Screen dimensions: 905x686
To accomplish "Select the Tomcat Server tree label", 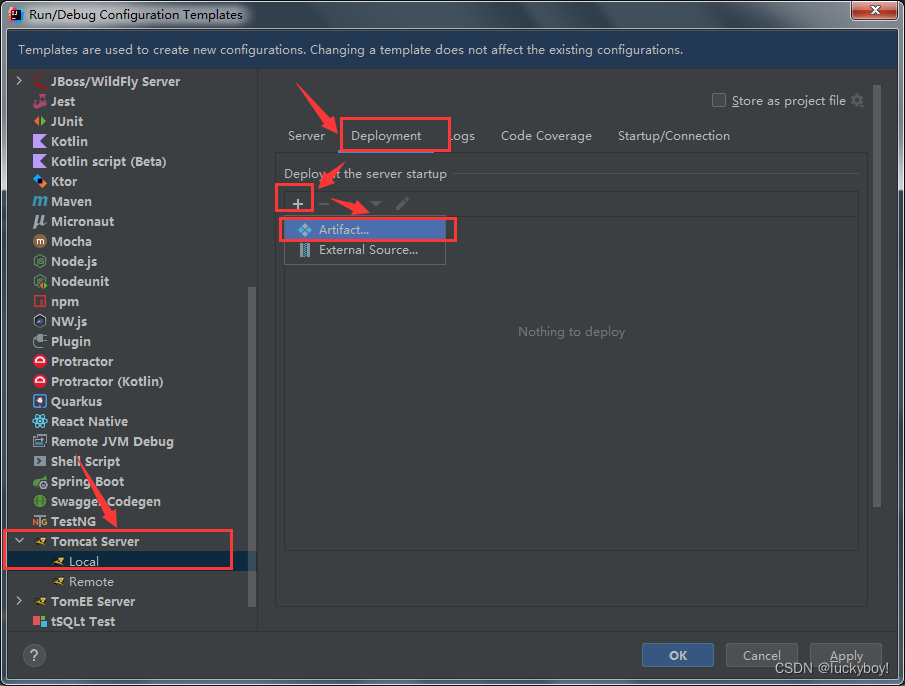I will point(95,542).
